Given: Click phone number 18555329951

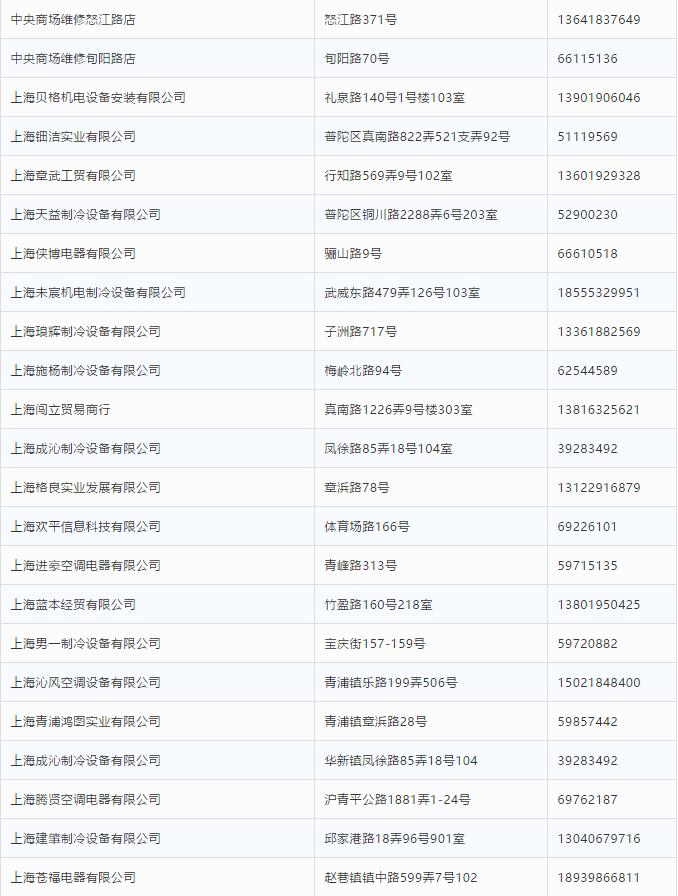Looking at the screenshot, I should 599,292.
